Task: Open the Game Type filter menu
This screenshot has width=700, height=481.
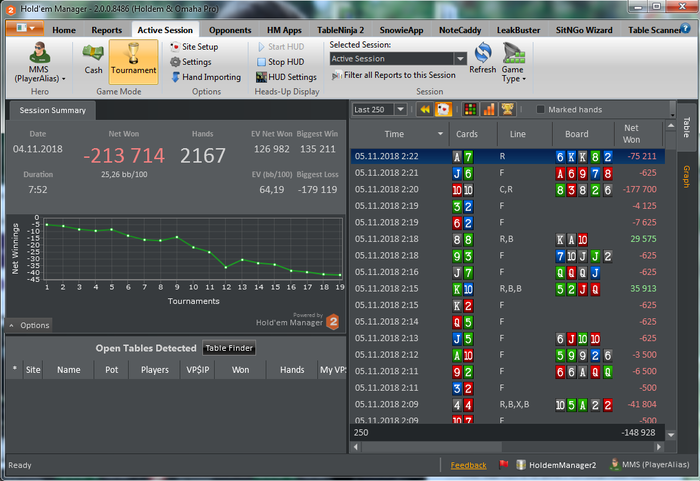Action: click(513, 62)
